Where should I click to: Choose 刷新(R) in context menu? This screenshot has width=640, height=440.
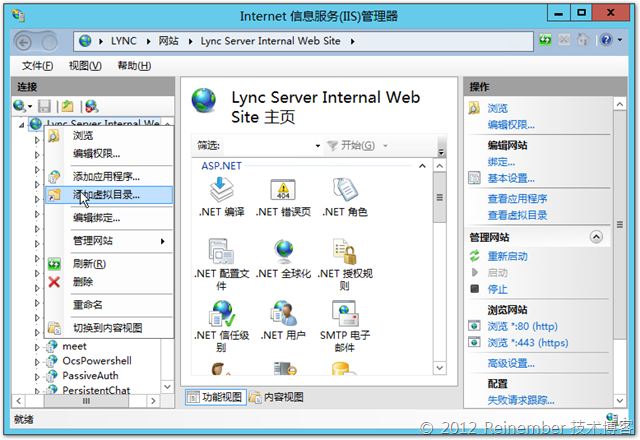[x=109, y=264]
